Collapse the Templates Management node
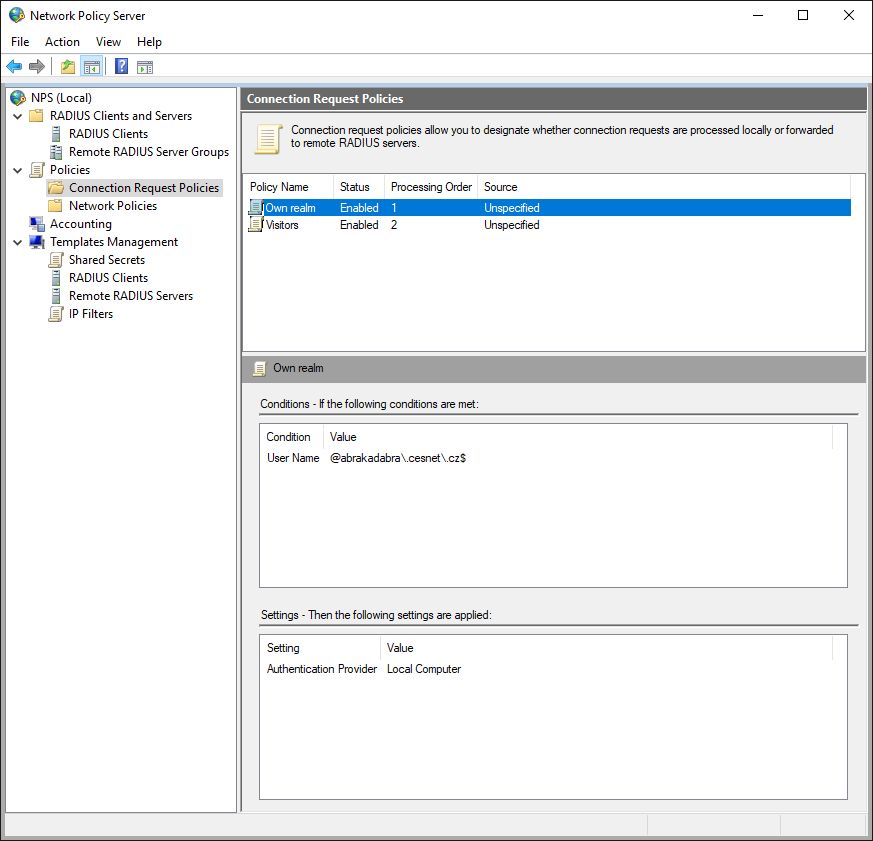 pyautogui.click(x=18, y=243)
